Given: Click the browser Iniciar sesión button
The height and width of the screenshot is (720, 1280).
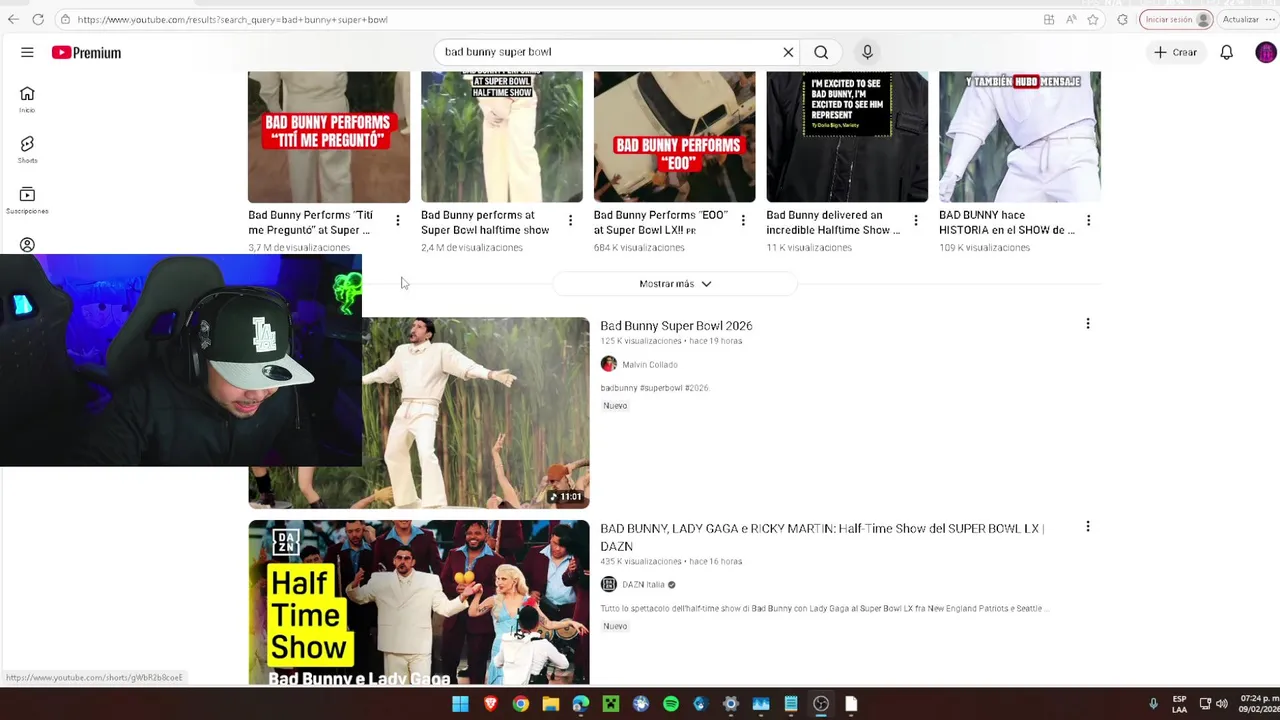Looking at the screenshot, I should (x=1178, y=19).
